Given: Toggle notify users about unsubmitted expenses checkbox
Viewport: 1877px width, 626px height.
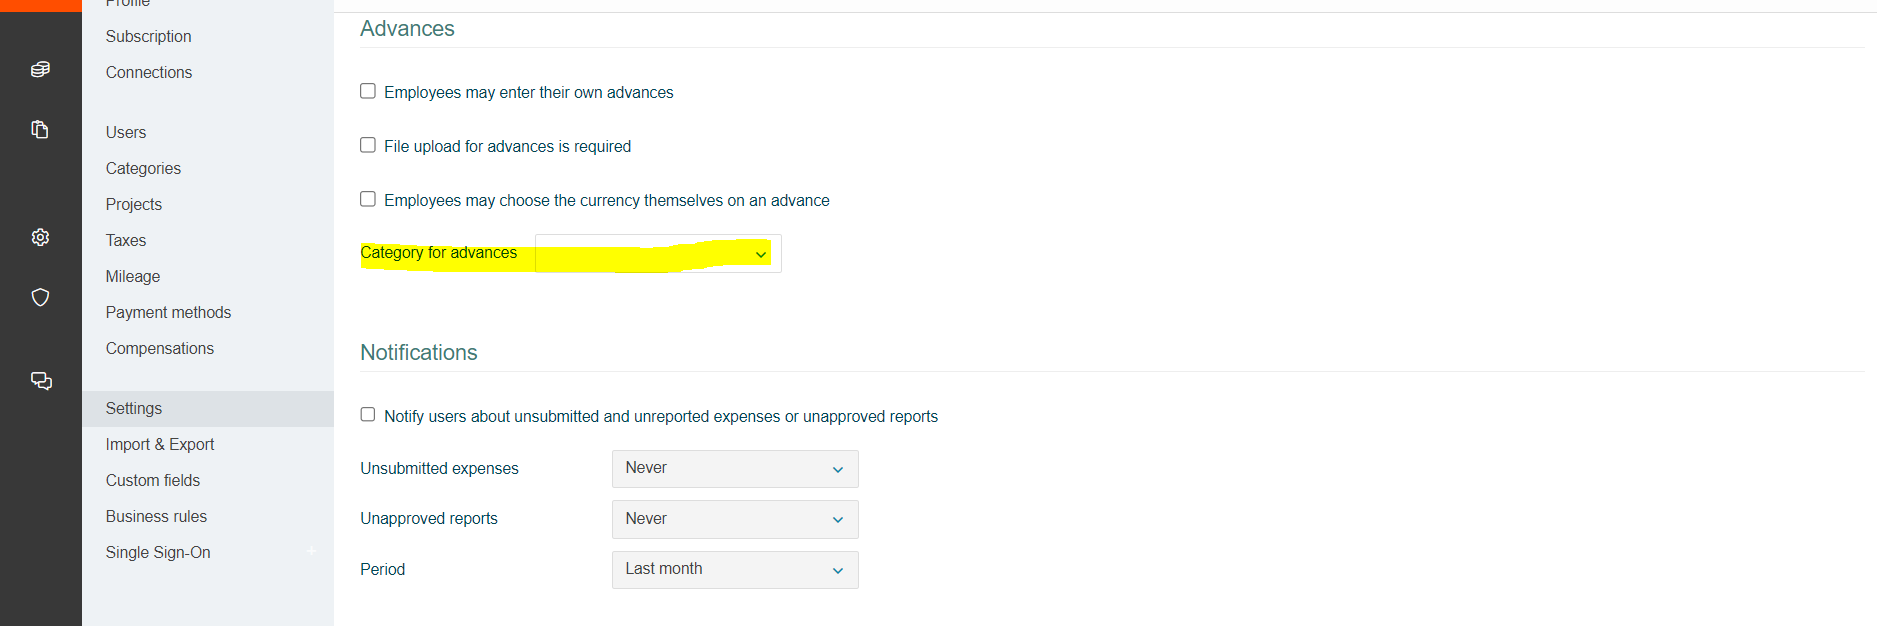Looking at the screenshot, I should 368,415.
